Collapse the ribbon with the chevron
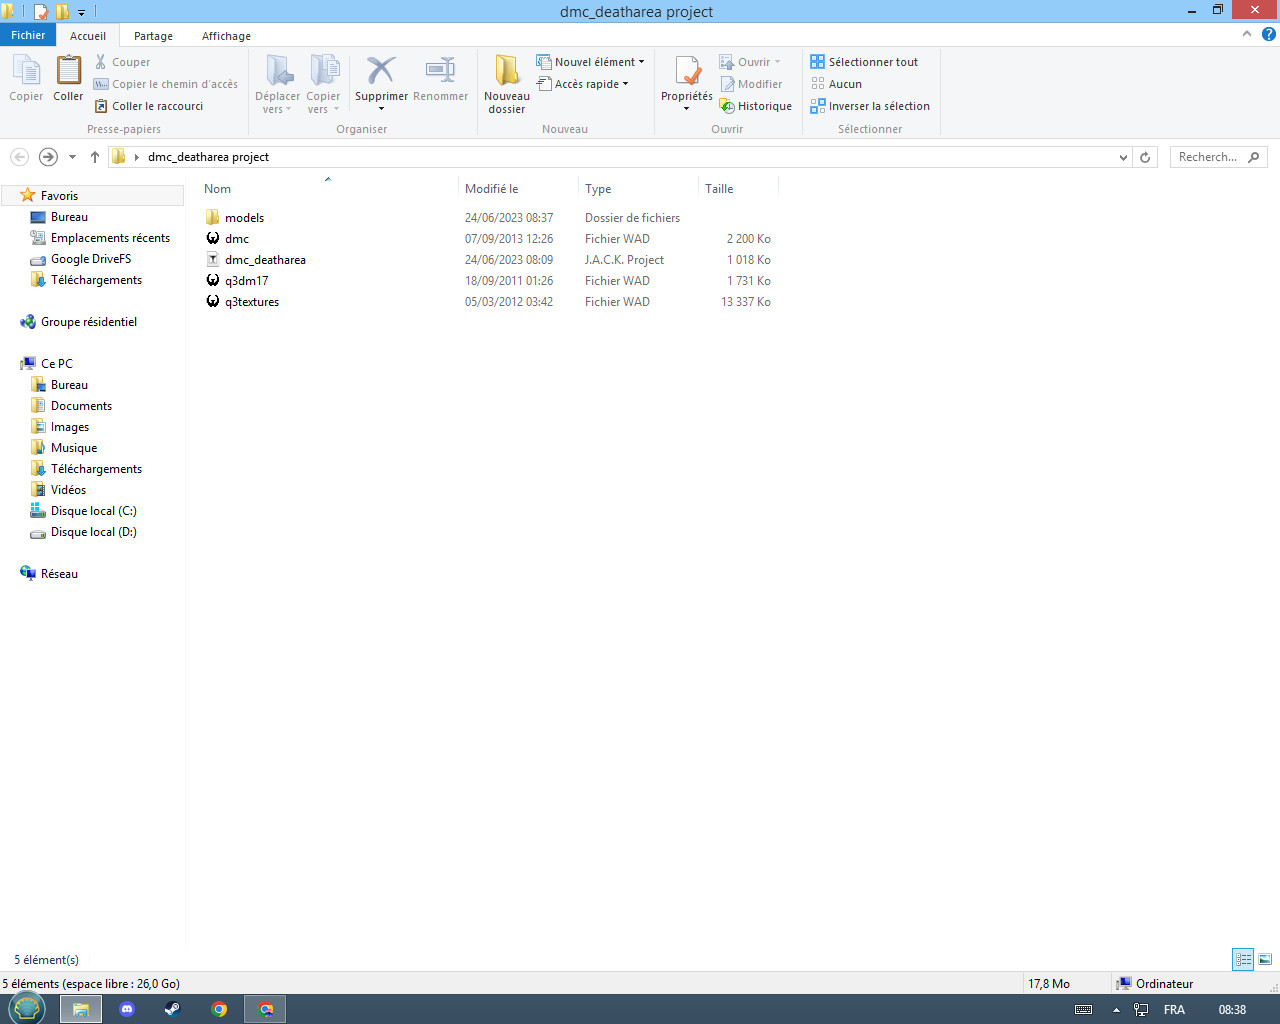Screen dimensions: 1280x1024 point(1247,34)
